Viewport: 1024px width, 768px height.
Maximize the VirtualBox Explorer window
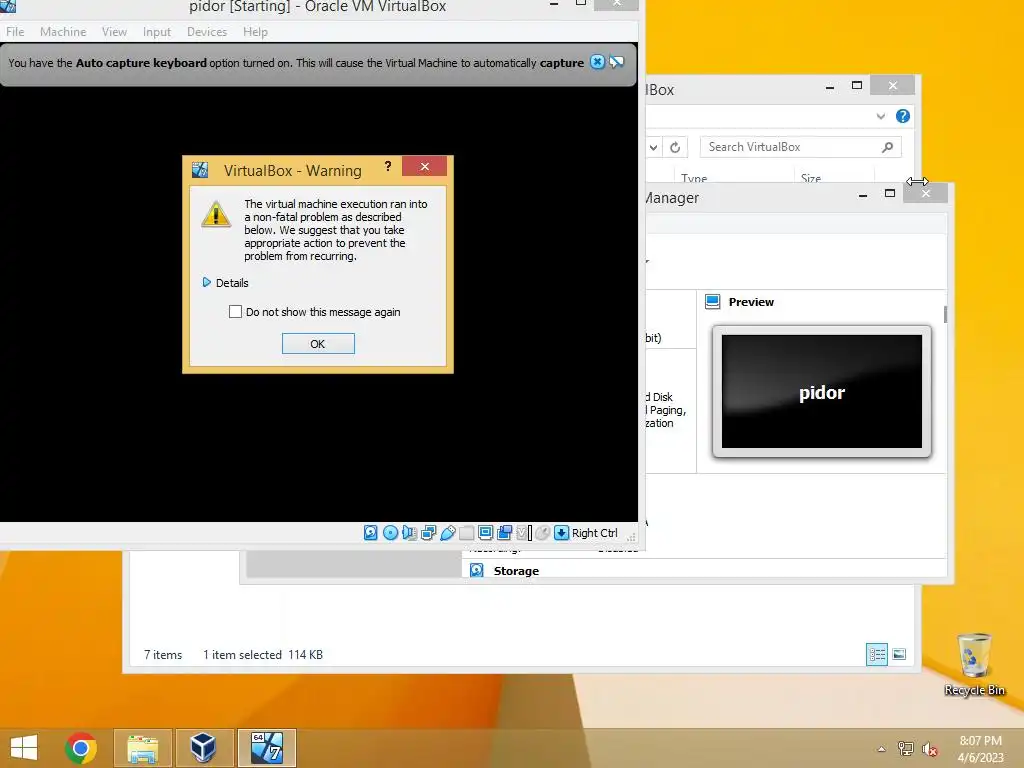point(857,86)
